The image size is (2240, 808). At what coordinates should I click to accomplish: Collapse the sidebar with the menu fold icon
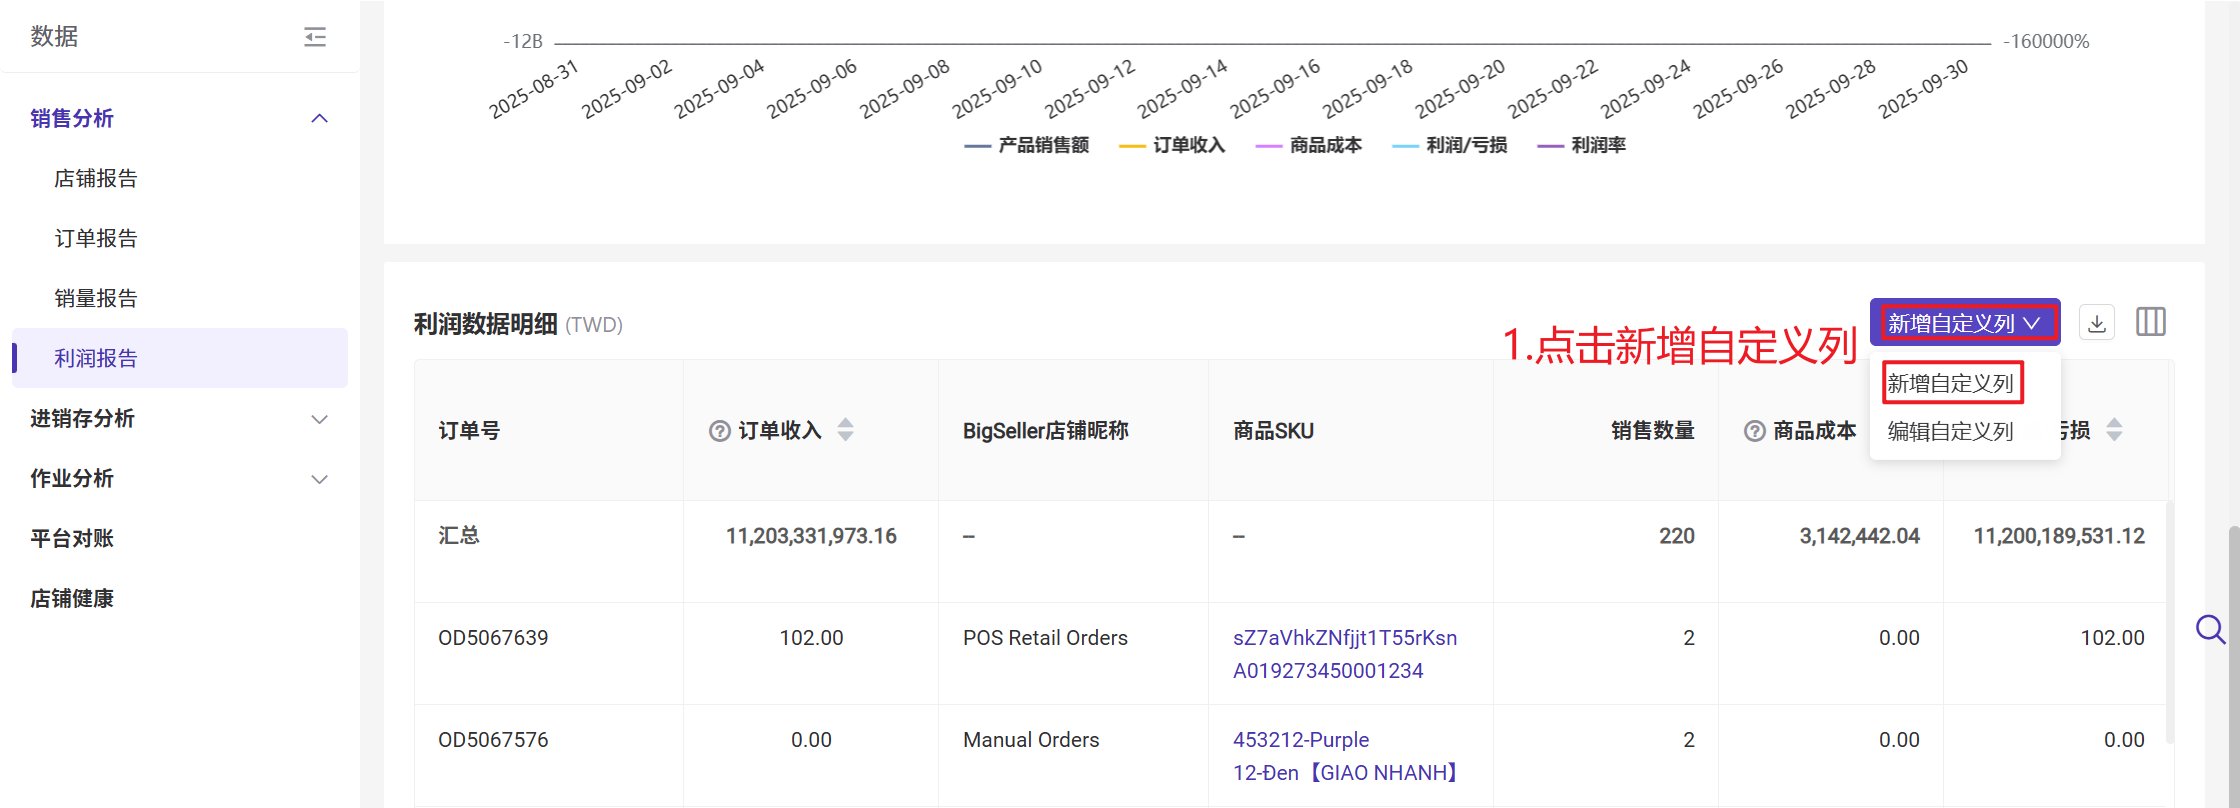click(315, 37)
